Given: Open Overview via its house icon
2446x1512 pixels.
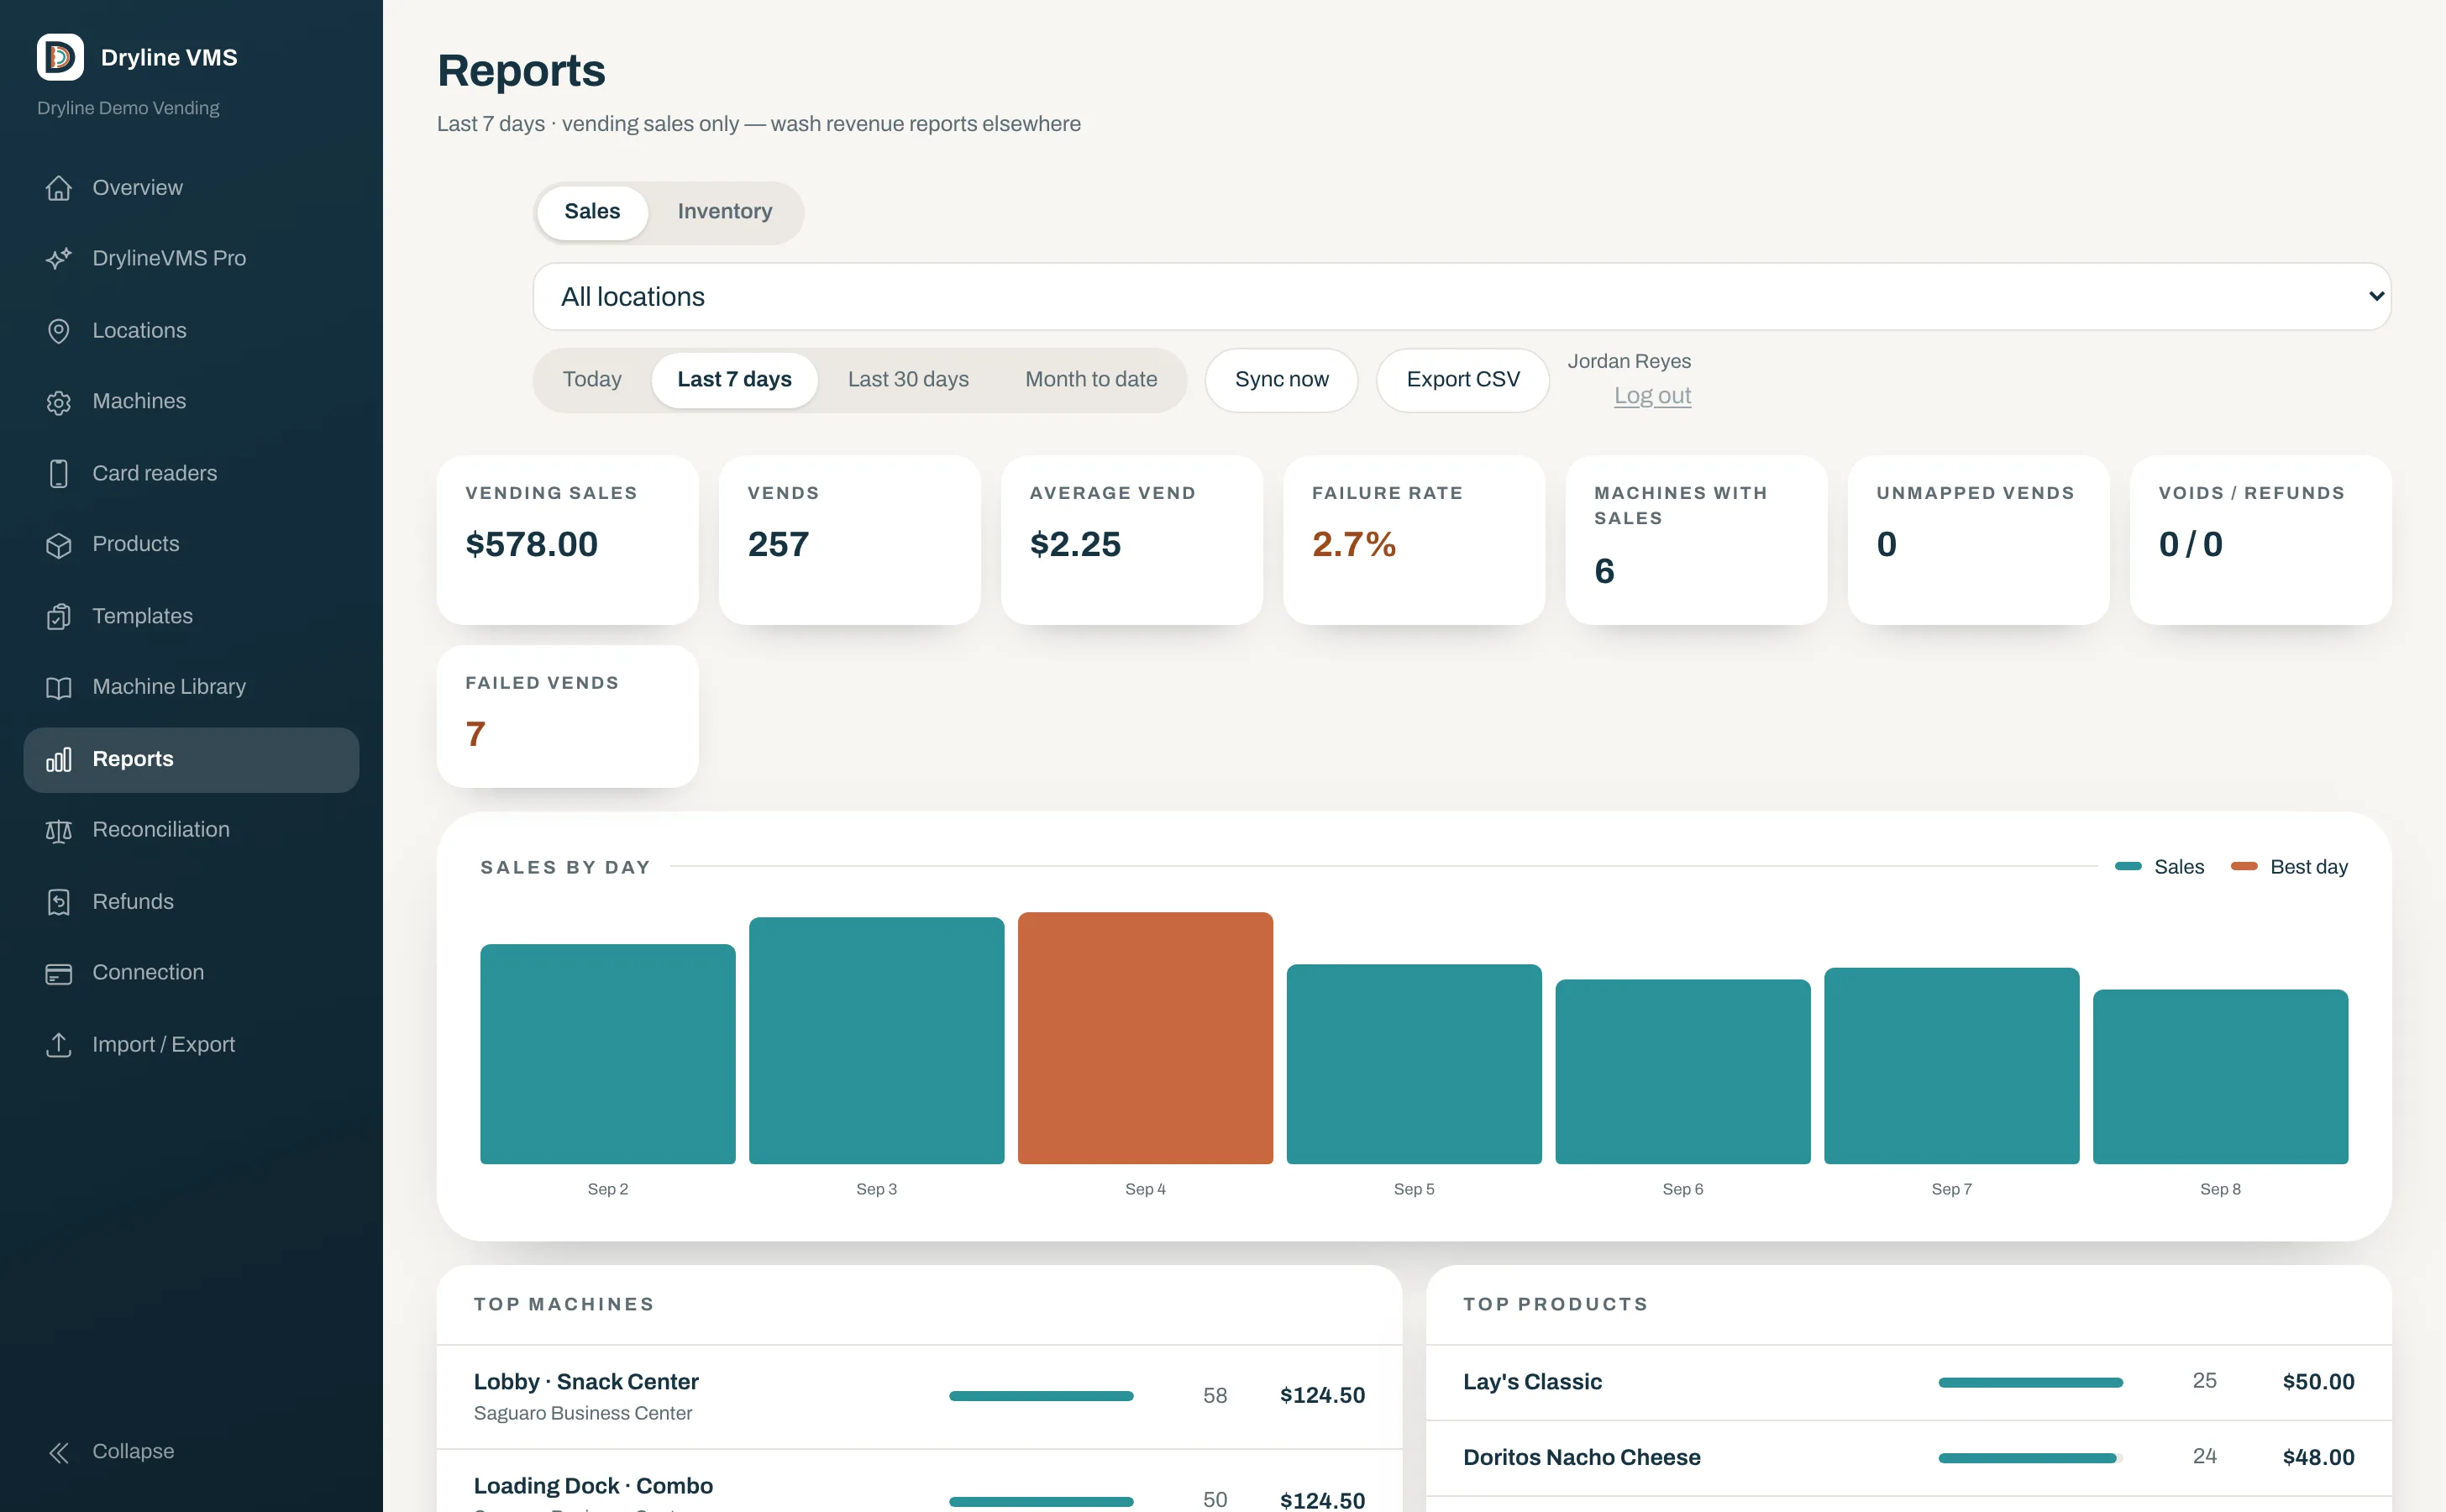Looking at the screenshot, I should (59, 188).
